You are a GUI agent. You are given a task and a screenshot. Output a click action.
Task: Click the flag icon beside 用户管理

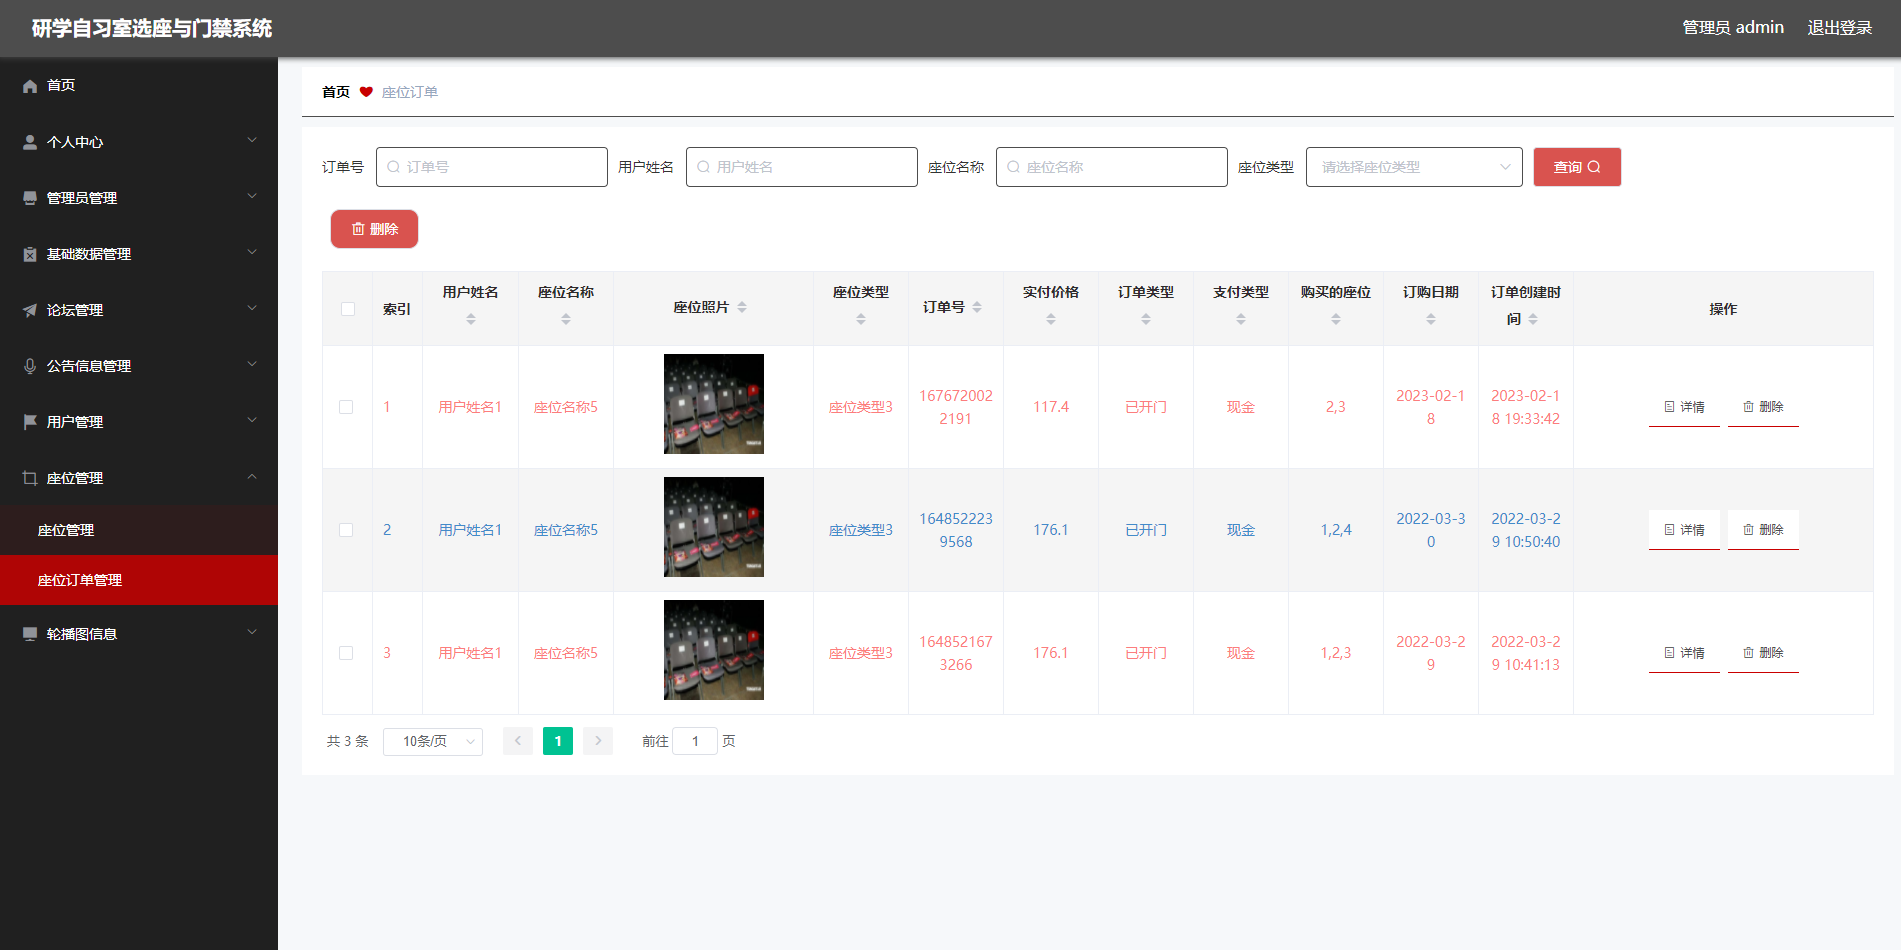click(x=30, y=422)
